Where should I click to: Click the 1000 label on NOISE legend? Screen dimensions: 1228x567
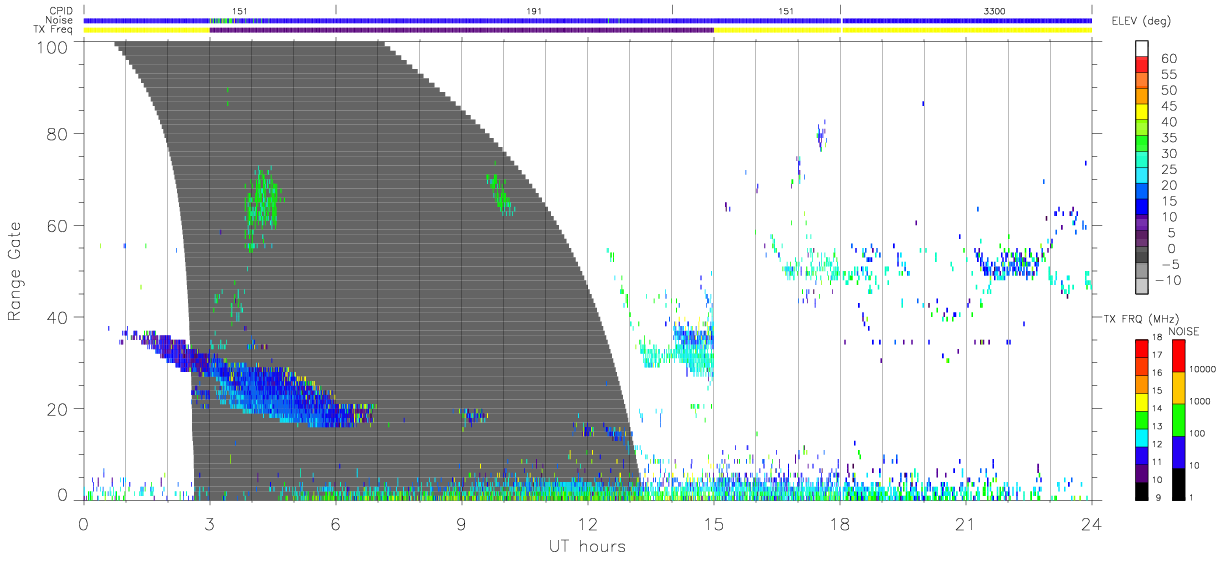1201,401
